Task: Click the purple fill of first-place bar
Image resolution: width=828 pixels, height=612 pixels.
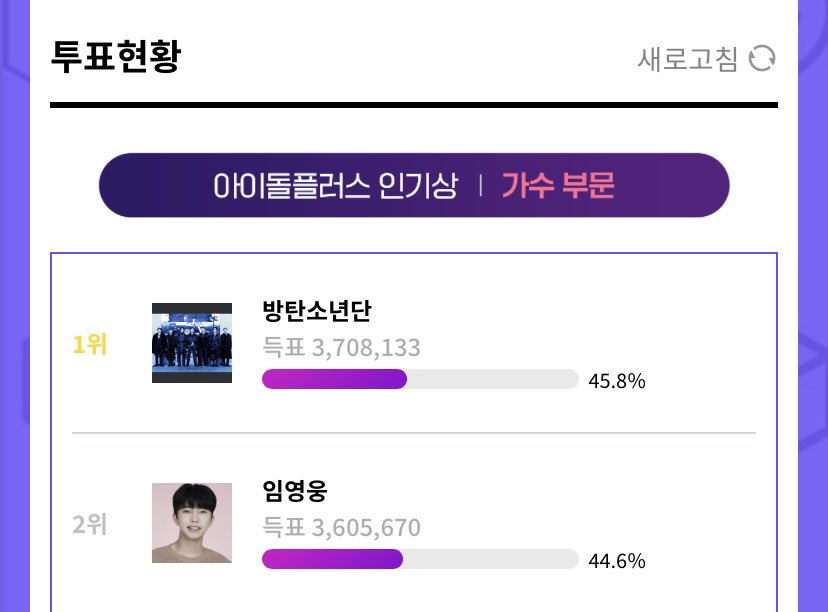Action: point(334,379)
